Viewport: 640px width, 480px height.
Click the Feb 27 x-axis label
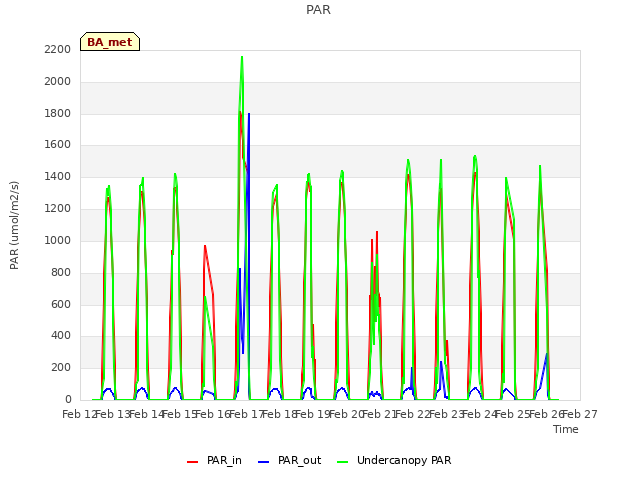580,414
